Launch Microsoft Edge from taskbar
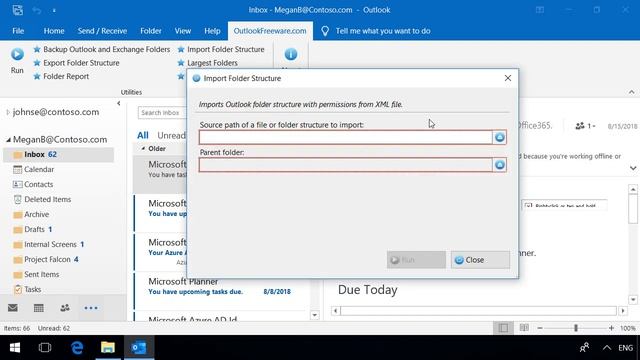640x360 pixels. [x=77, y=348]
